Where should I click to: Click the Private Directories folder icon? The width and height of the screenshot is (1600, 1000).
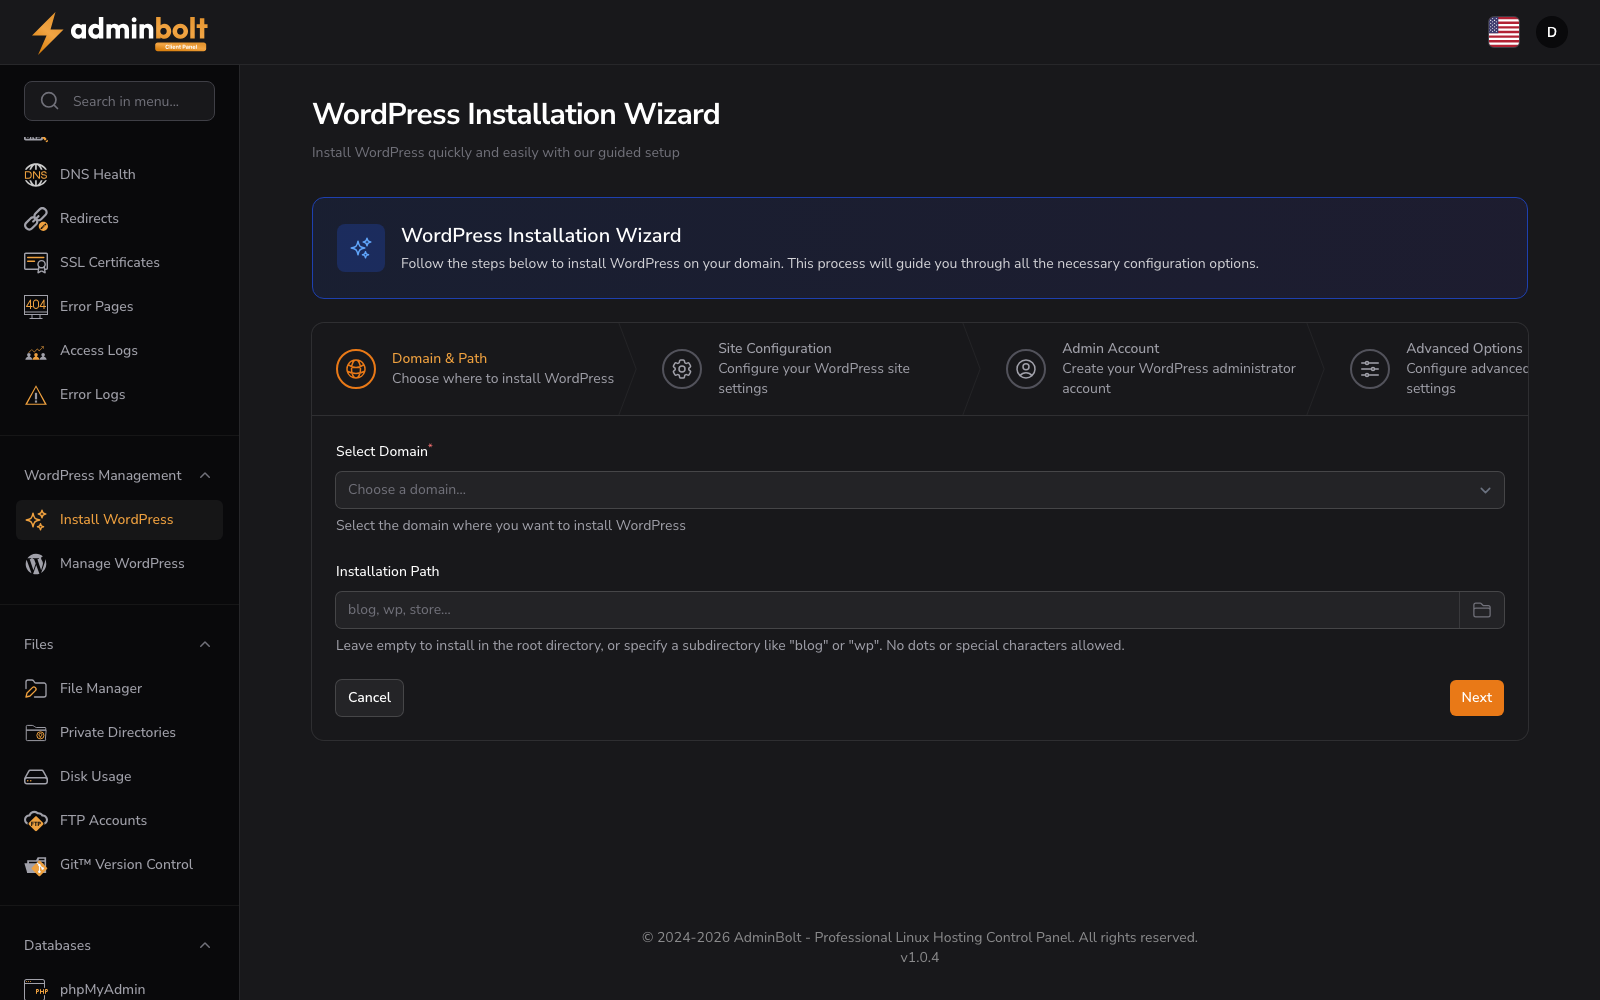[36, 732]
